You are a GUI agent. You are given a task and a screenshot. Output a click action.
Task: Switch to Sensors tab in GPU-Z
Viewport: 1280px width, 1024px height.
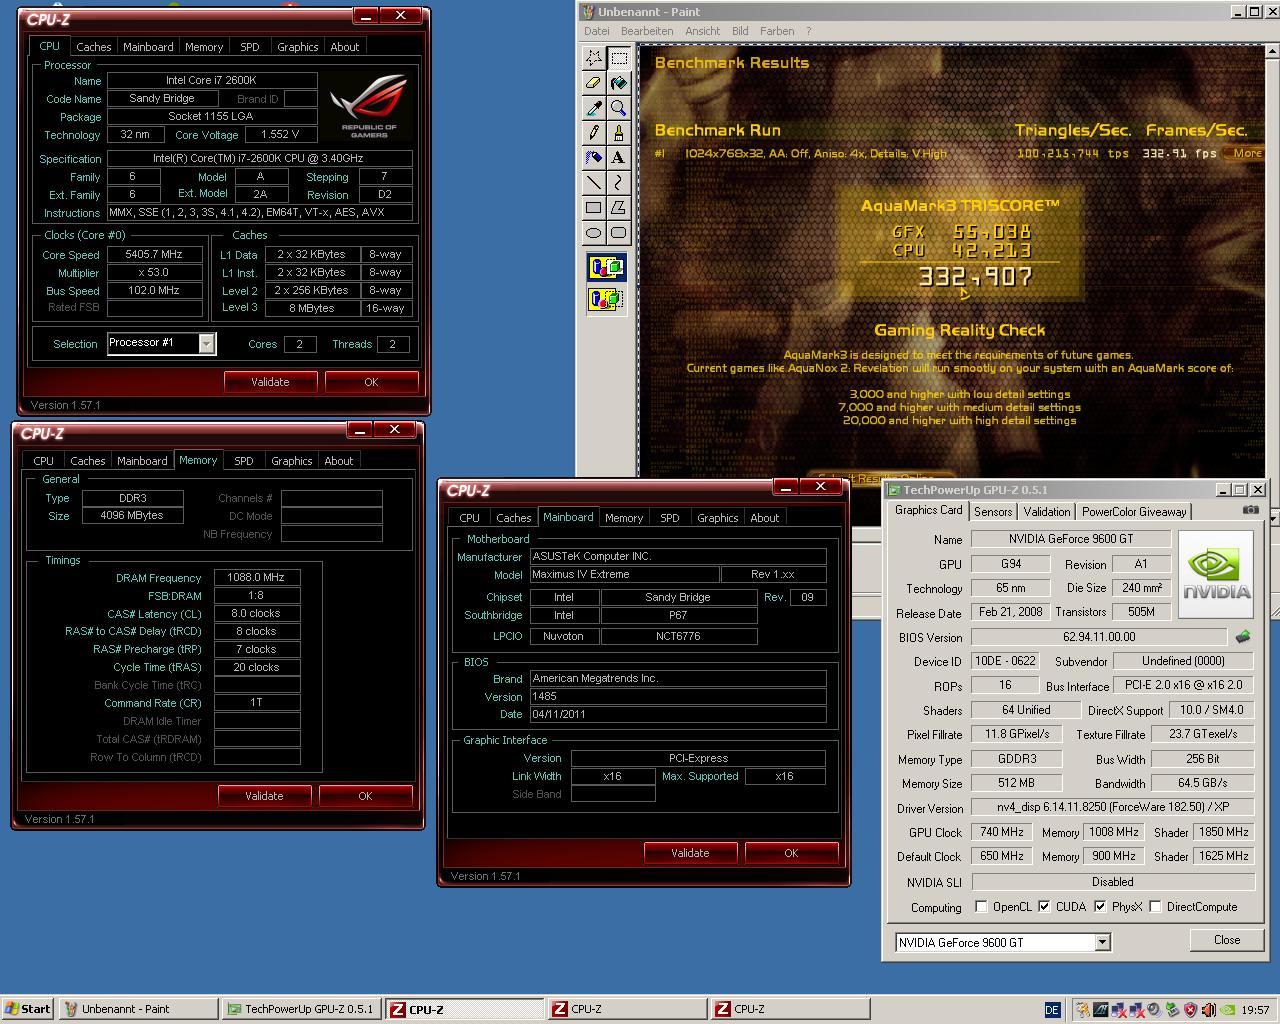993,512
